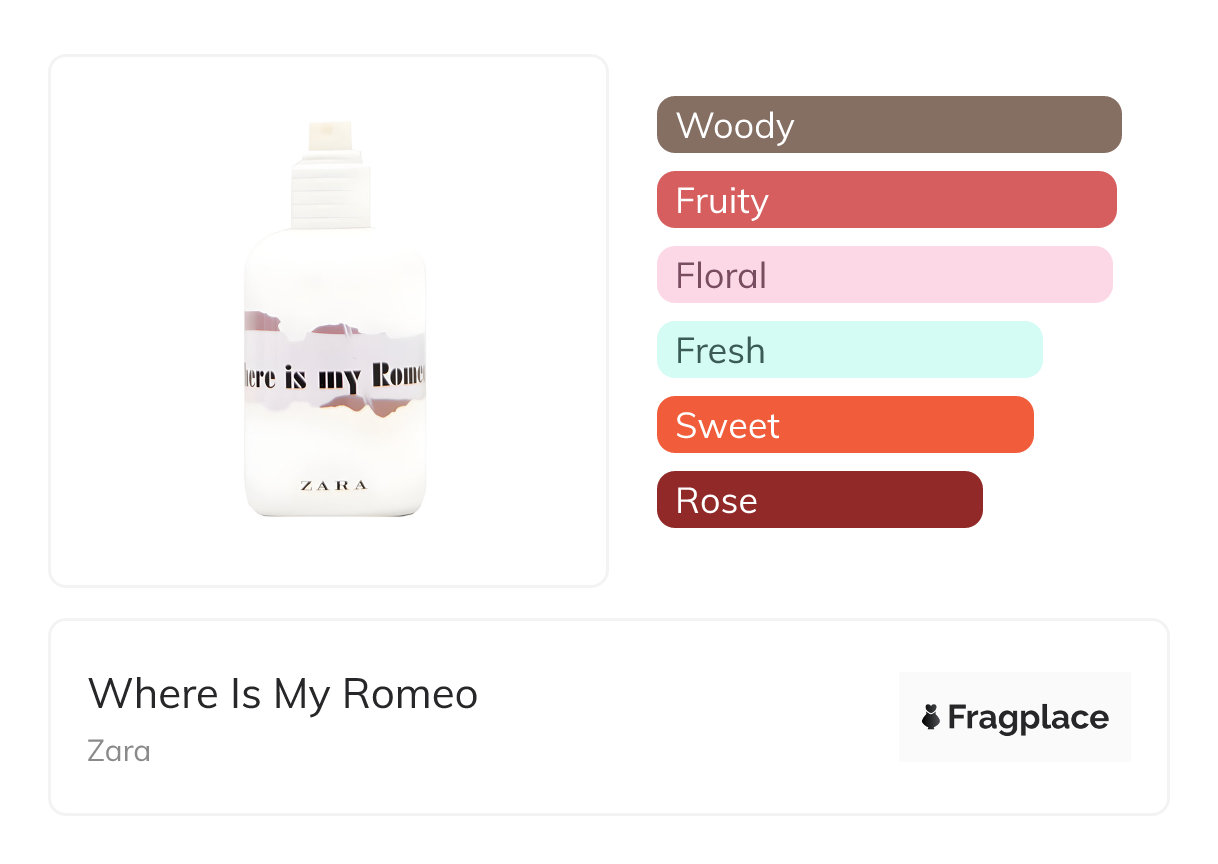Click the word Floral in its bar
The height and width of the screenshot is (864, 1218).
(x=721, y=276)
